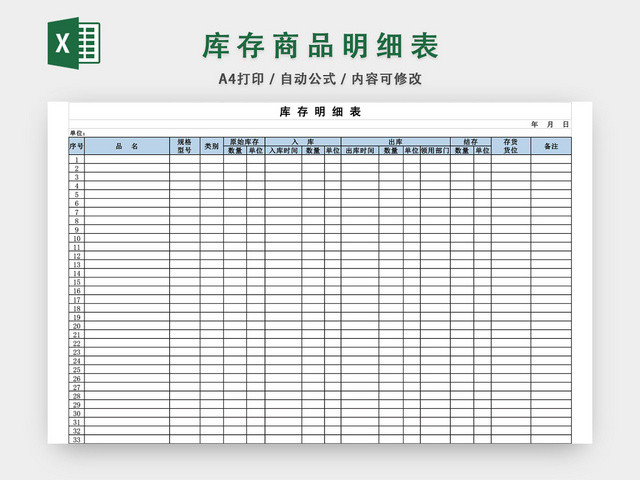
Task: Click 数量 subheader under 出库
Action: (x=391, y=150)
